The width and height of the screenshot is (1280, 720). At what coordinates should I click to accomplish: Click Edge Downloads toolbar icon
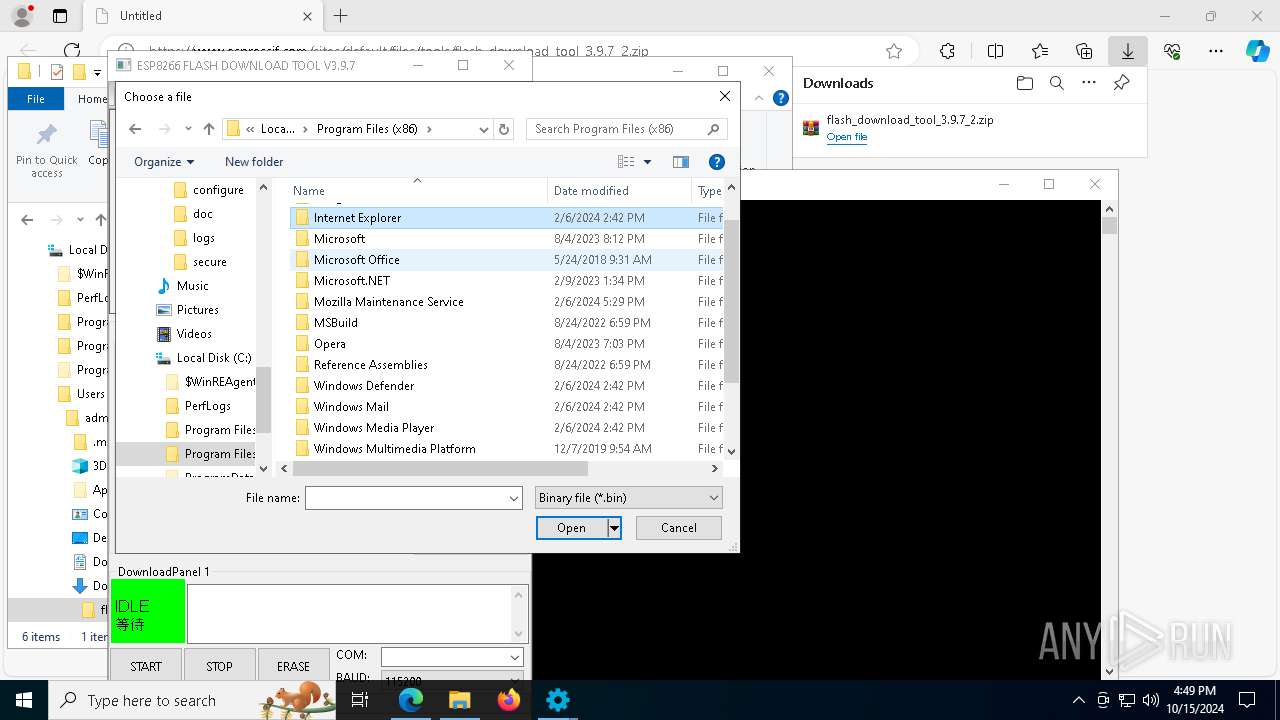point(1127,51)
